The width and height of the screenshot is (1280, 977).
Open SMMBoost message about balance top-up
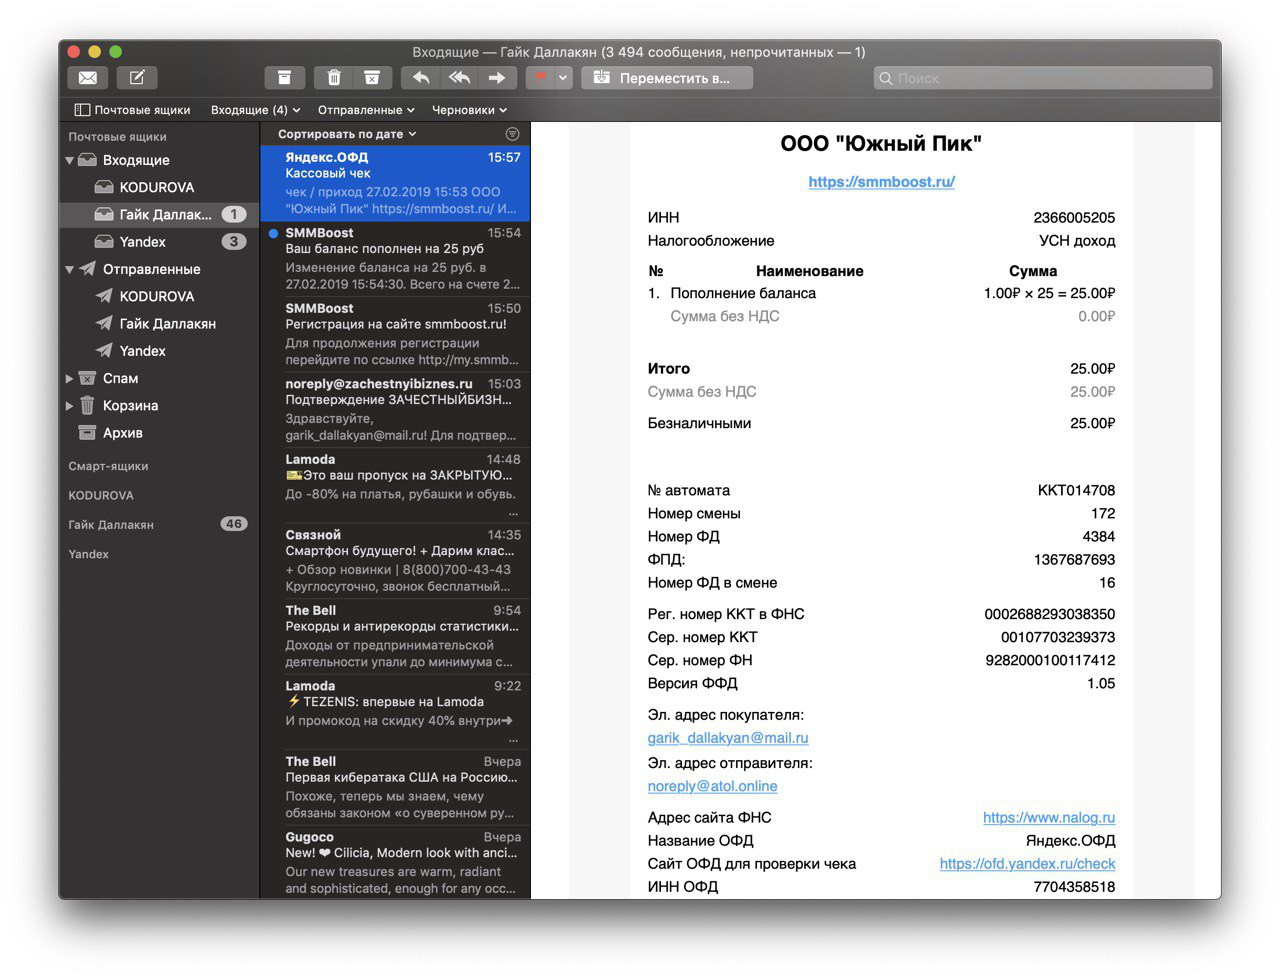click(x=395, y=259)
